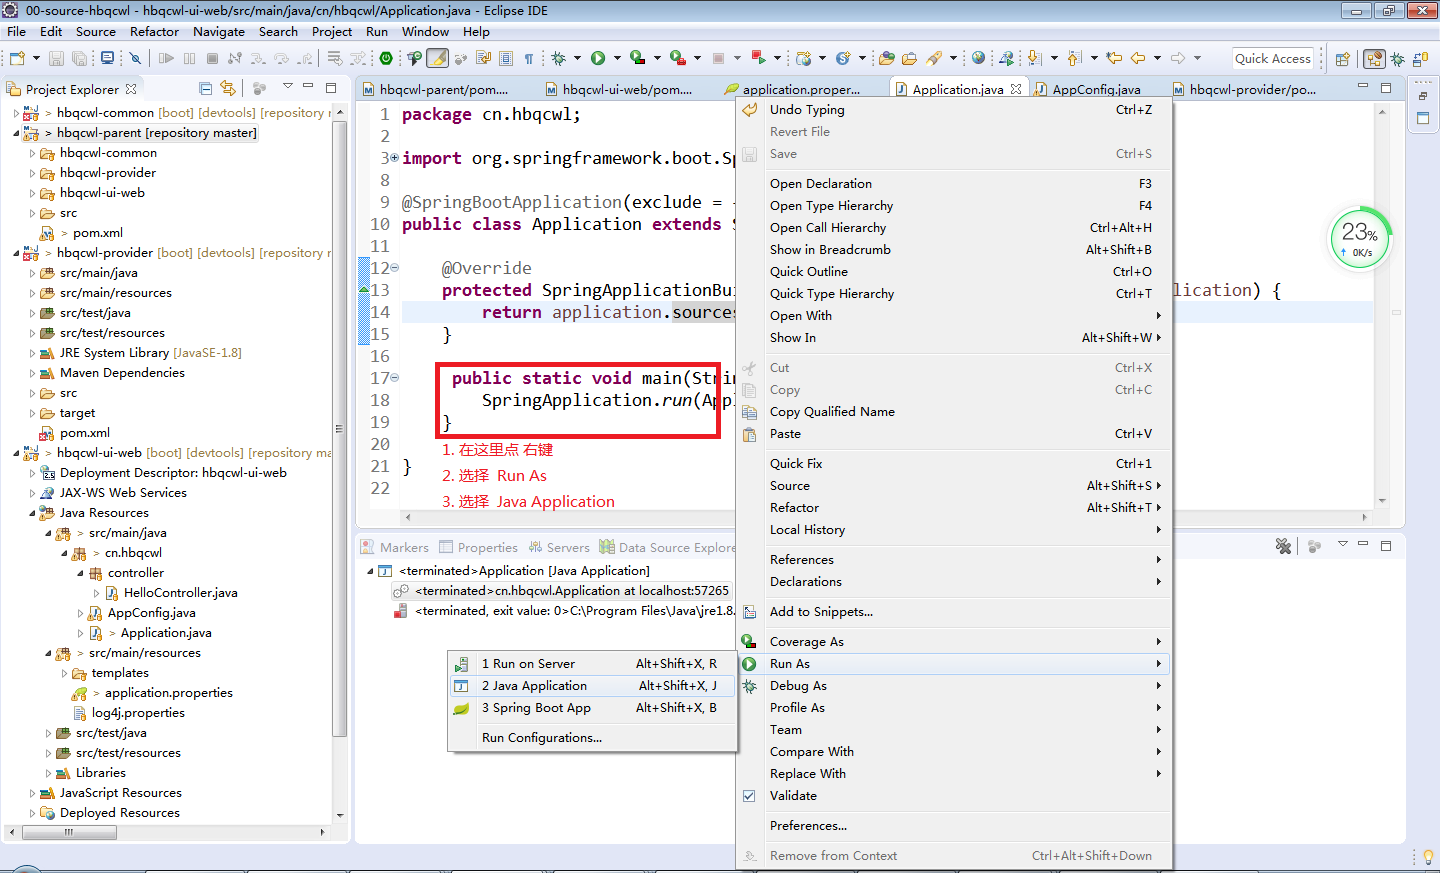Expand the templates folder node
Viewport: 1440px width, 873px height.
[x=64, y=673]
